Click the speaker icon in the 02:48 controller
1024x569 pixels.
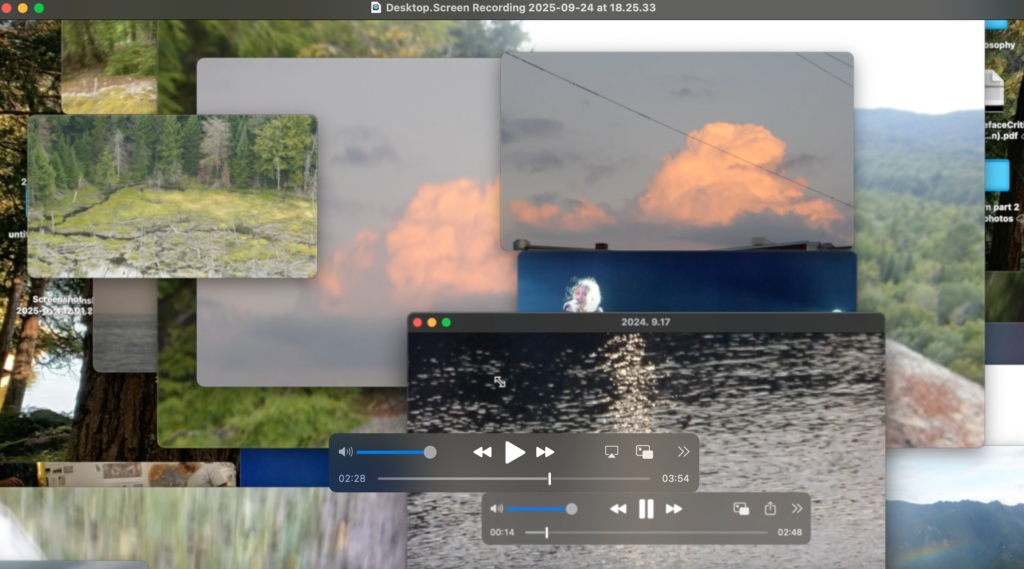pos(496,509)
